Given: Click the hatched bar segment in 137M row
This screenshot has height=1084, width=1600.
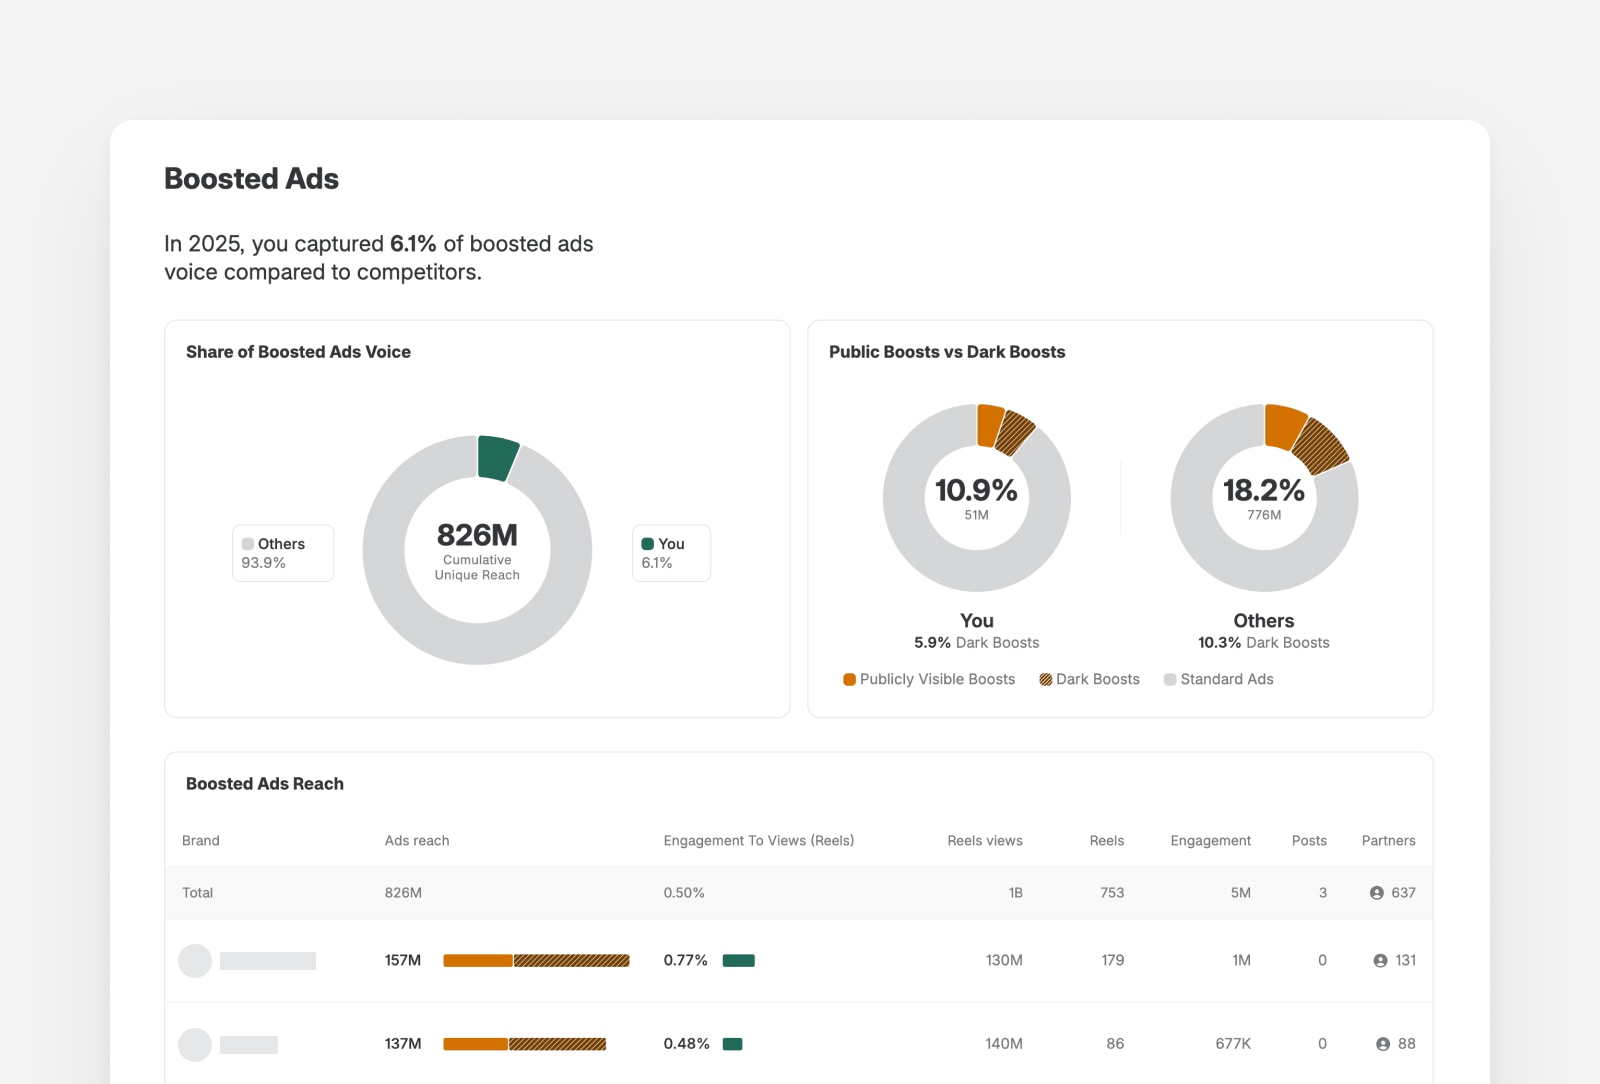Looking at the screenshot, I should click(558, 1044).
